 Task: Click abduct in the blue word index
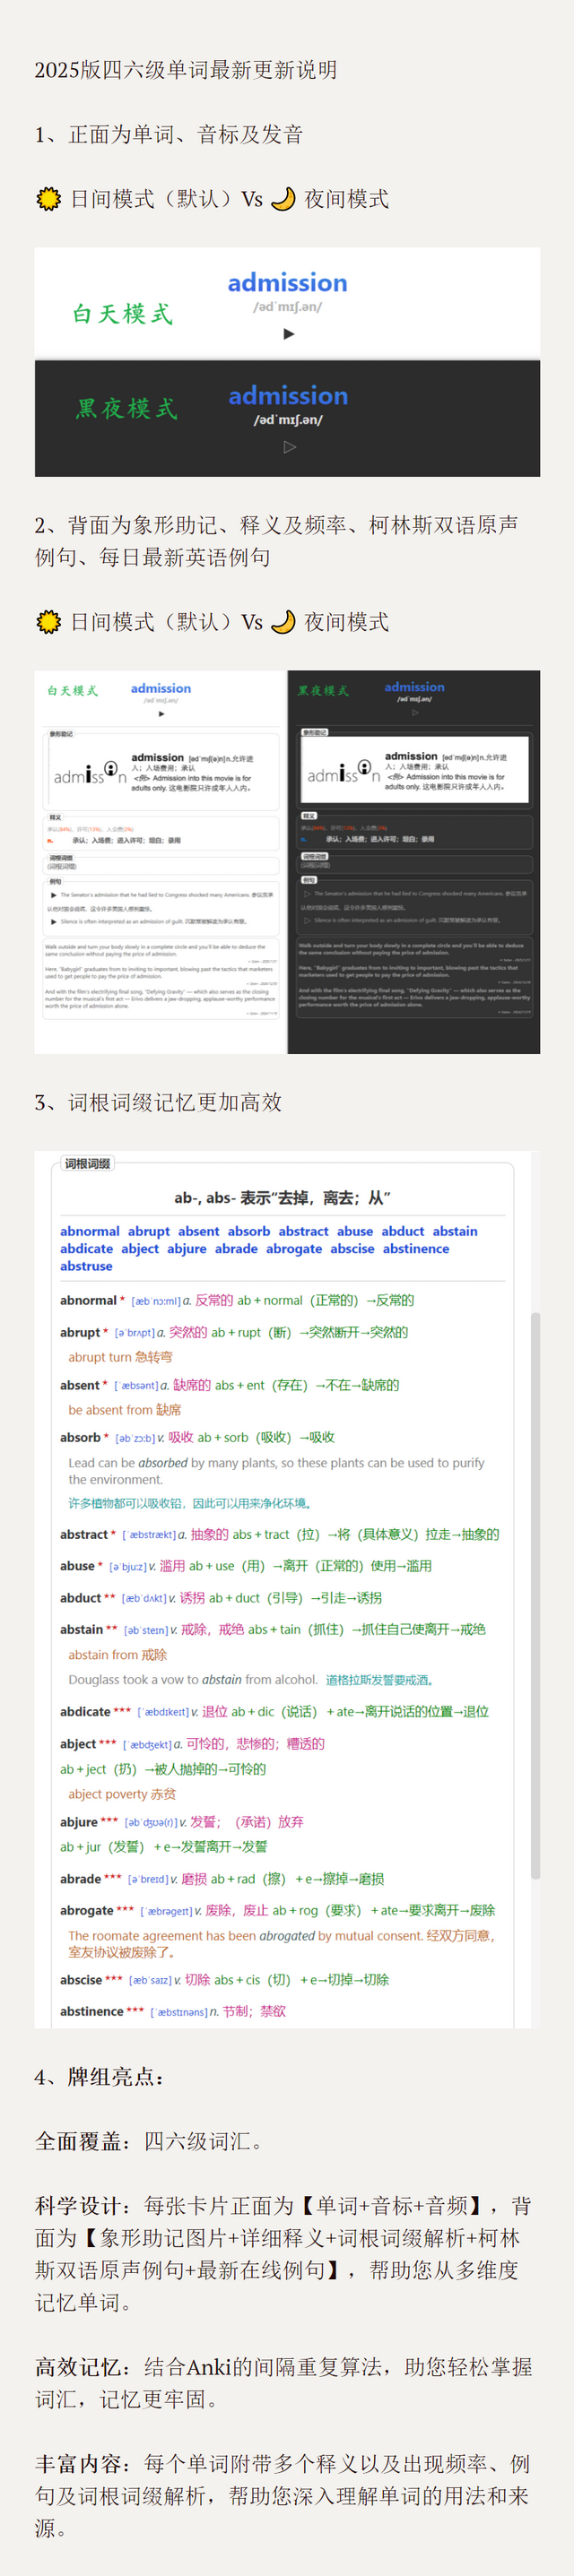[x=403, y=1231]
